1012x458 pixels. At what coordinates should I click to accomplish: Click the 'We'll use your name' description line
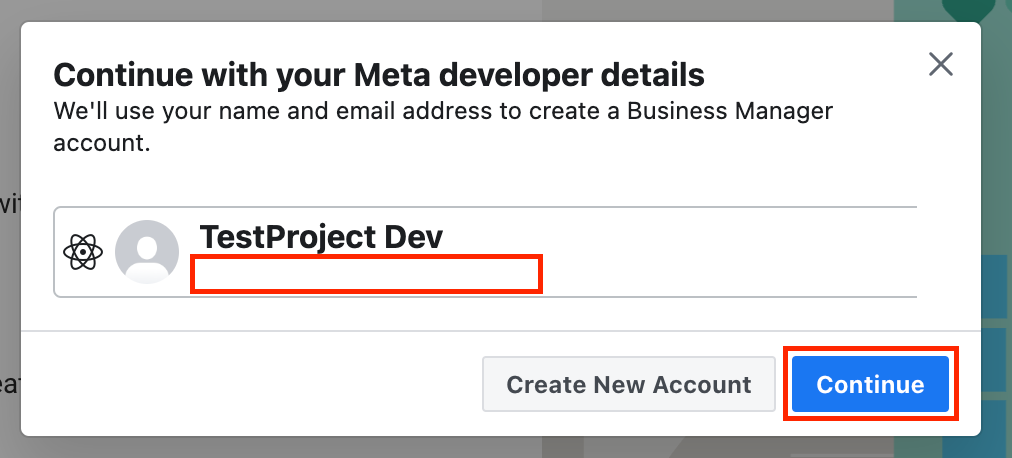pos(442,110)
